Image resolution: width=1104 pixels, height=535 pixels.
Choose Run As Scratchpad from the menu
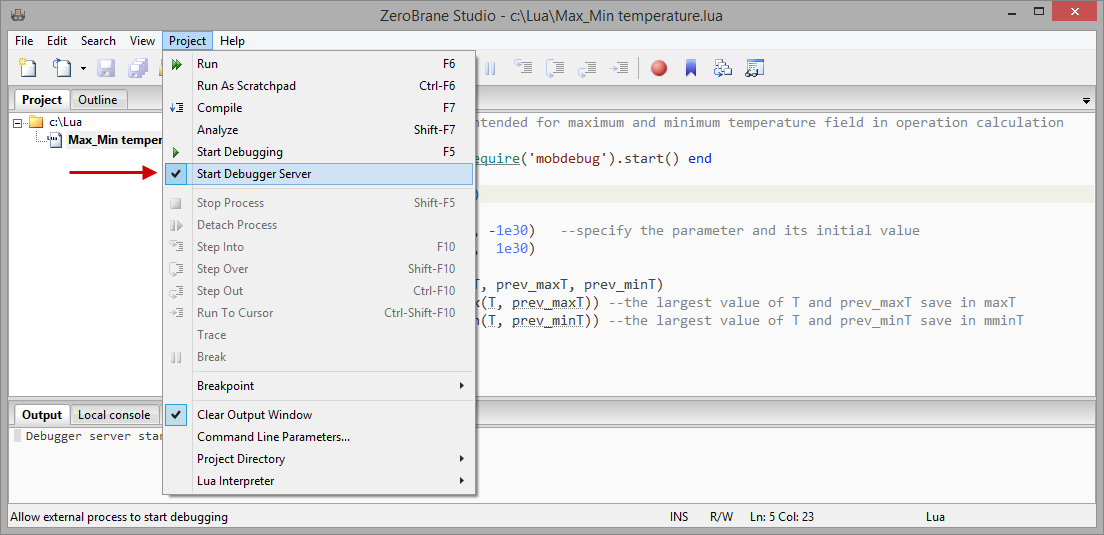coord(246,86)
